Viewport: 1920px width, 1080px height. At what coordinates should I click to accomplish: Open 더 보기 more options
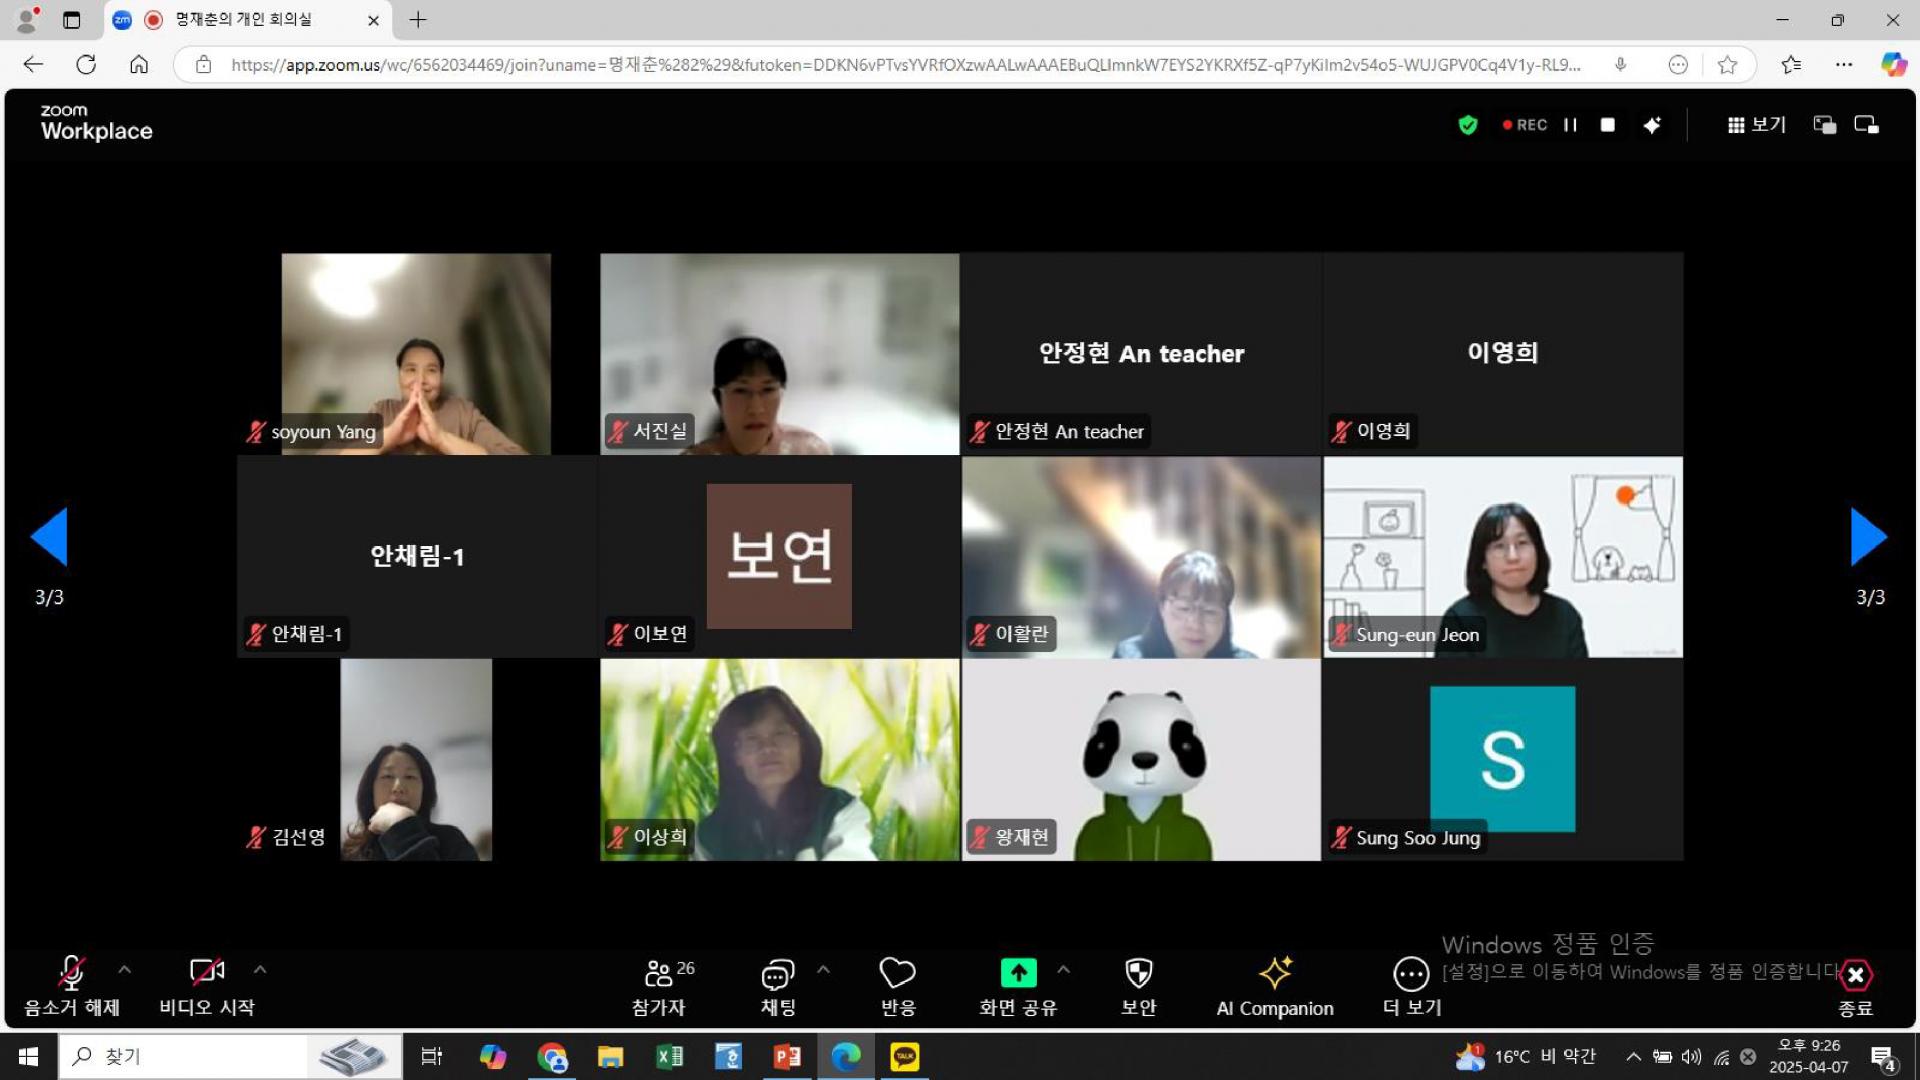click(x=1411, y=986)
